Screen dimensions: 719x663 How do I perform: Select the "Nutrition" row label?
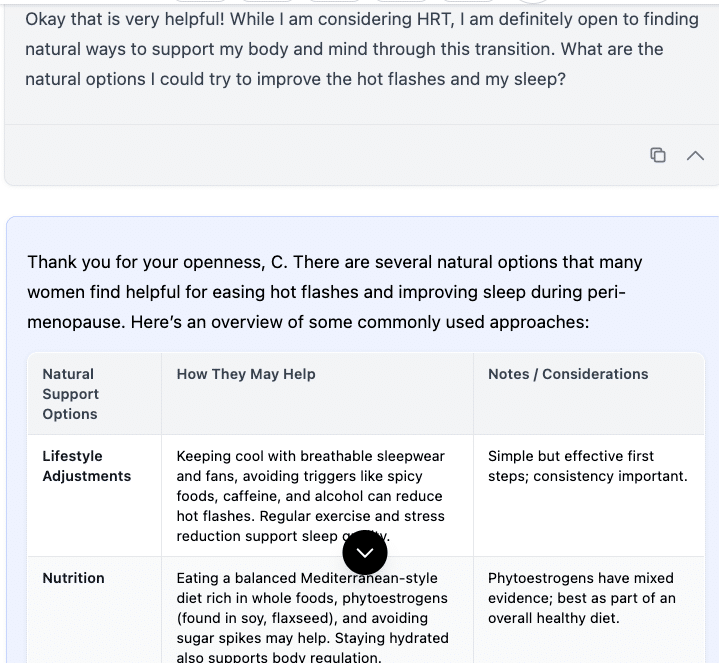click(x=73, y=578)
